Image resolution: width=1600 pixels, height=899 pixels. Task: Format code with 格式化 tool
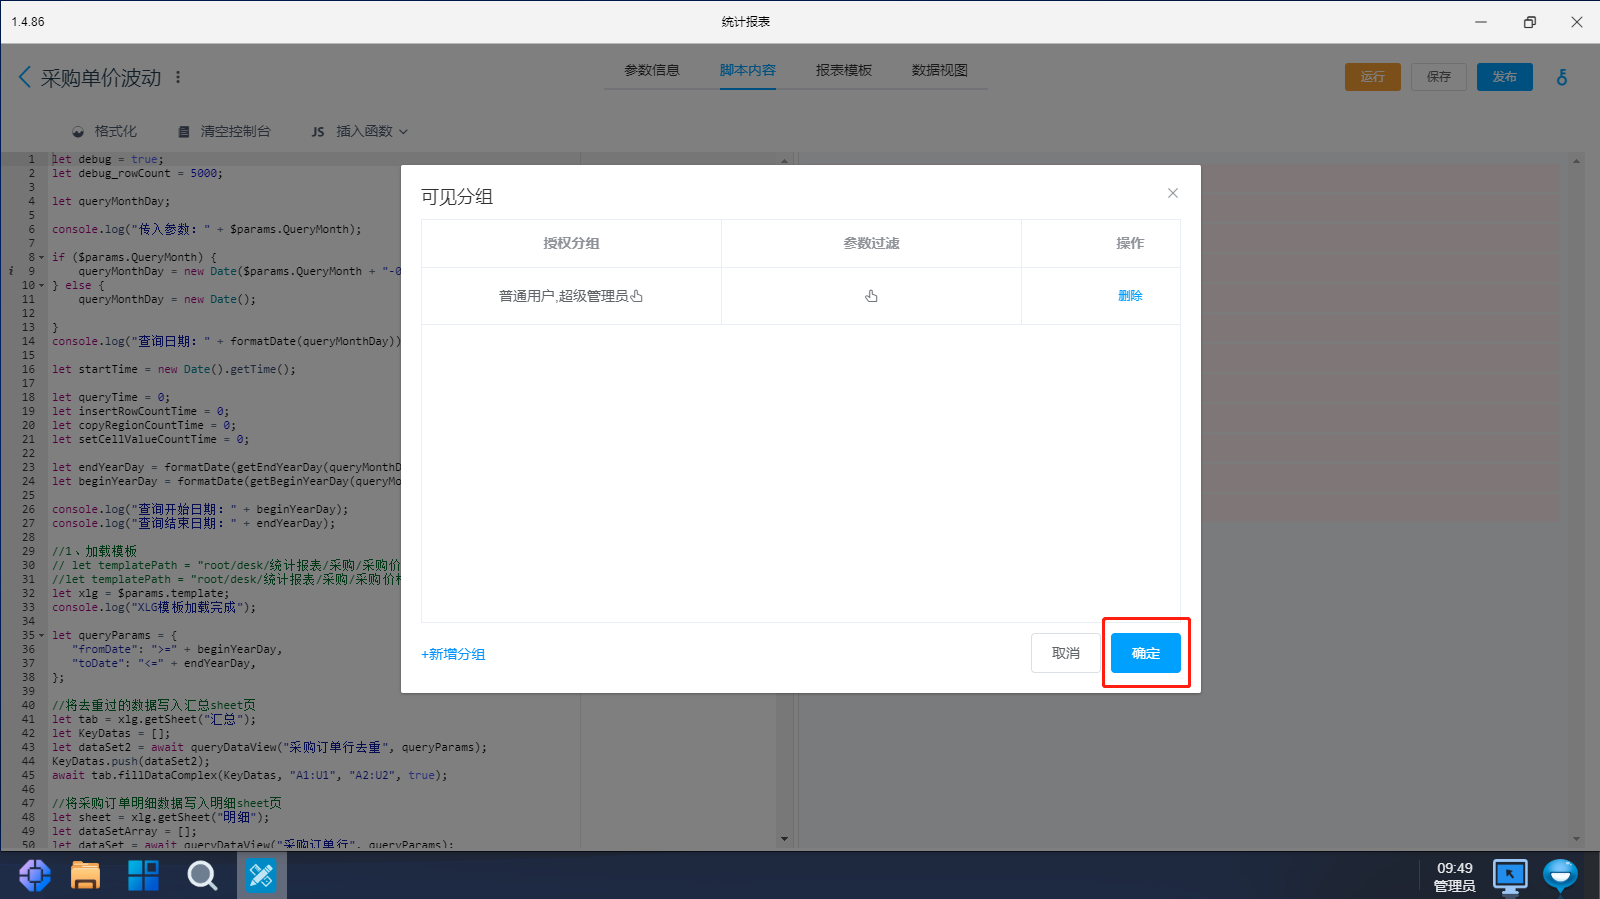(x=104, y=131)
